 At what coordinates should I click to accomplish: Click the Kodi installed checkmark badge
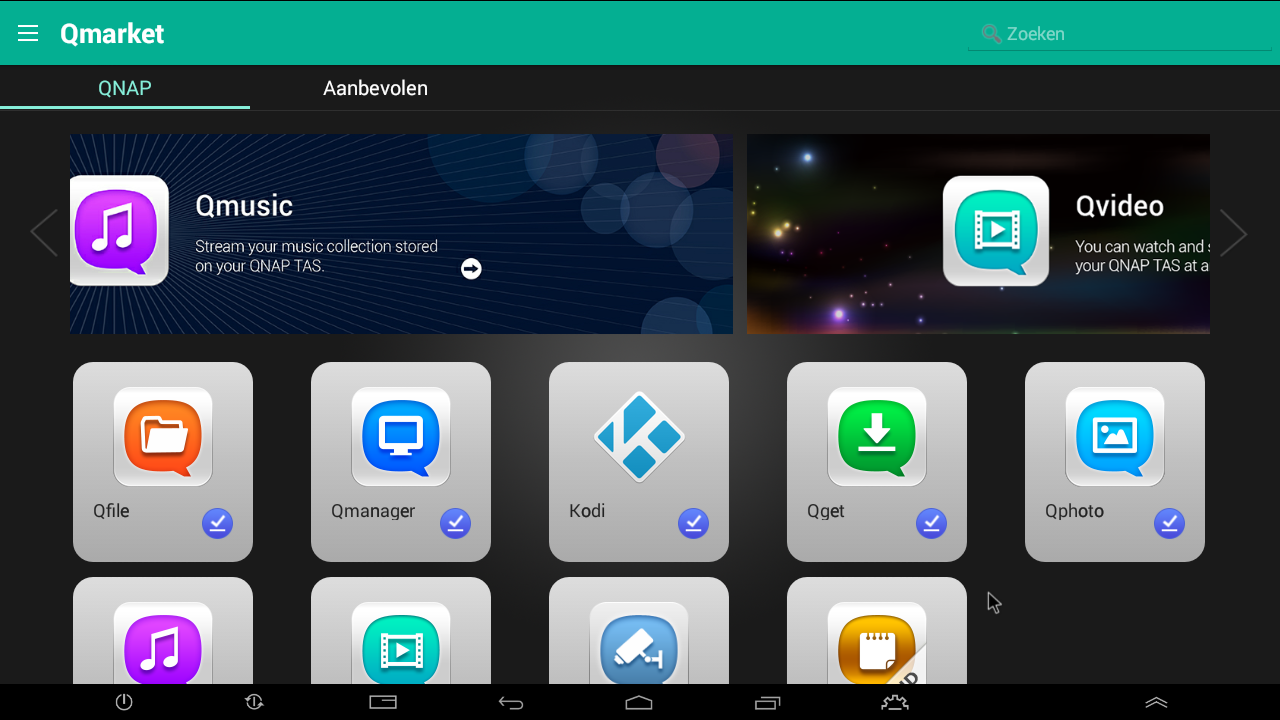coord(693,523)
